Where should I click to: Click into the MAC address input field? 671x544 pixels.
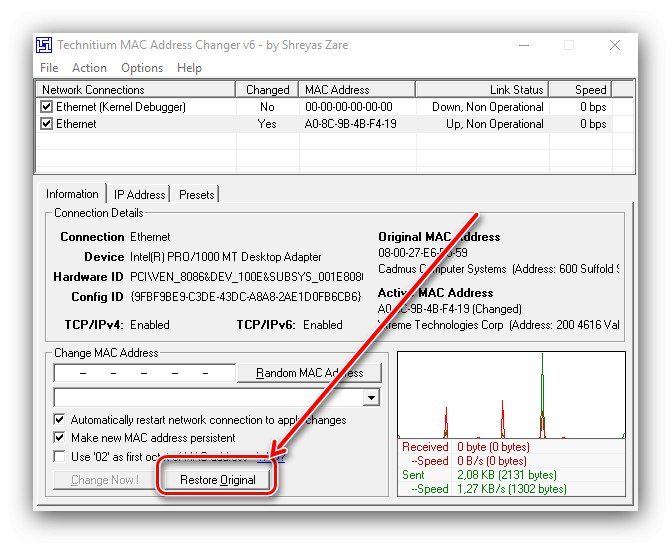coord(145,373)
